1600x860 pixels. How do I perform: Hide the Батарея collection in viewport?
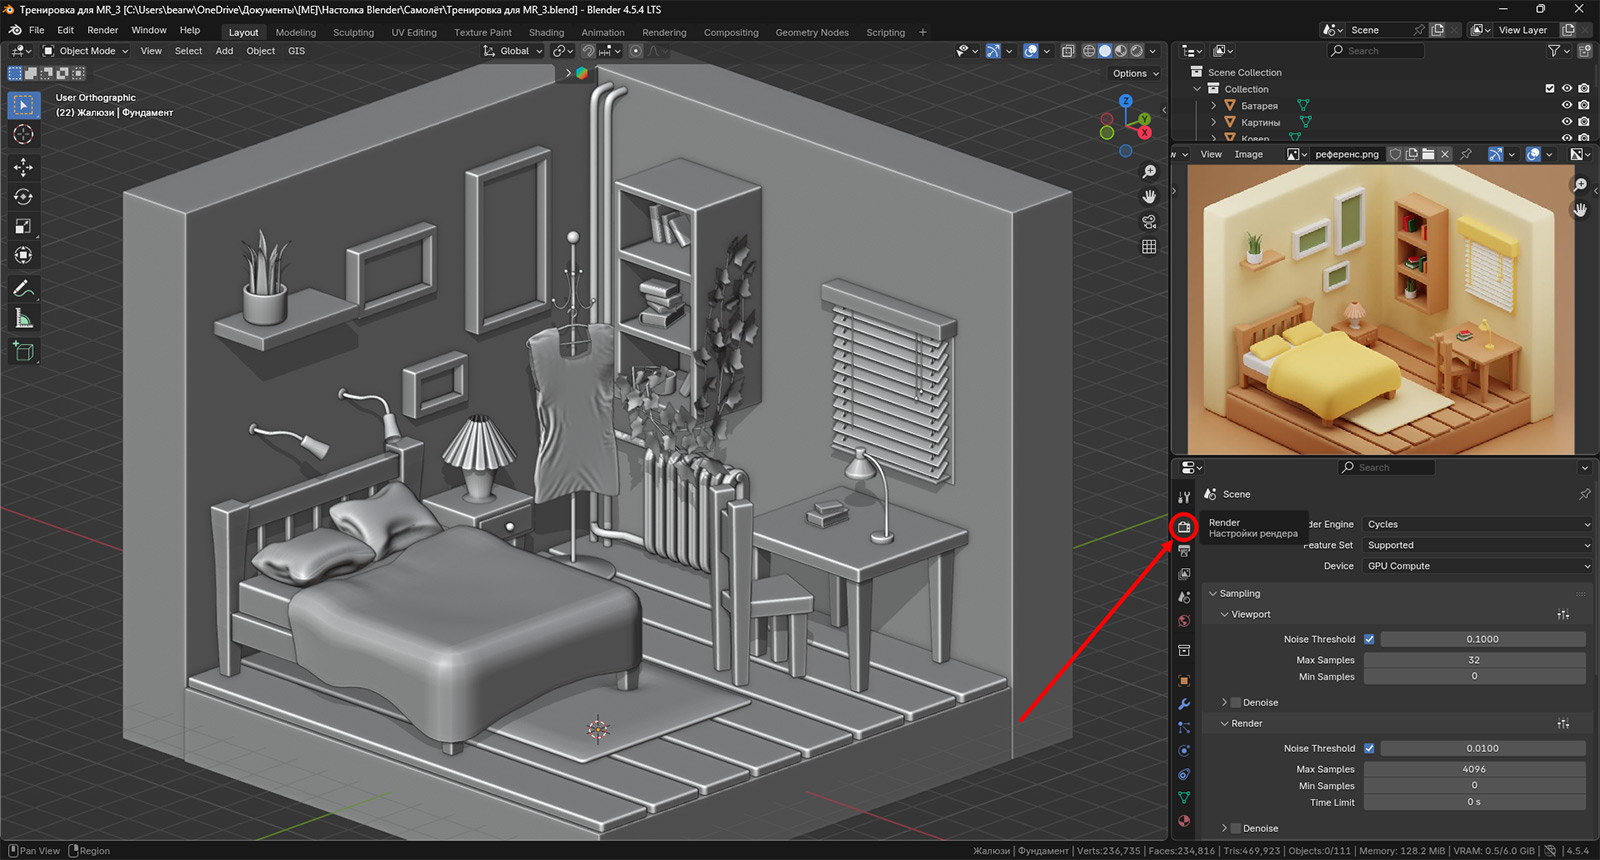click(x=1567, y=105)
